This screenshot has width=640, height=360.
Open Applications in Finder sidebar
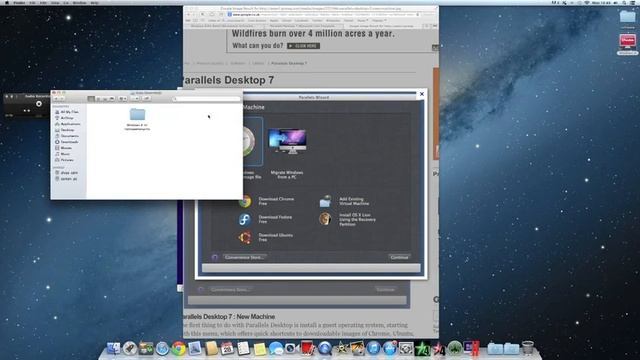(68, 124)
